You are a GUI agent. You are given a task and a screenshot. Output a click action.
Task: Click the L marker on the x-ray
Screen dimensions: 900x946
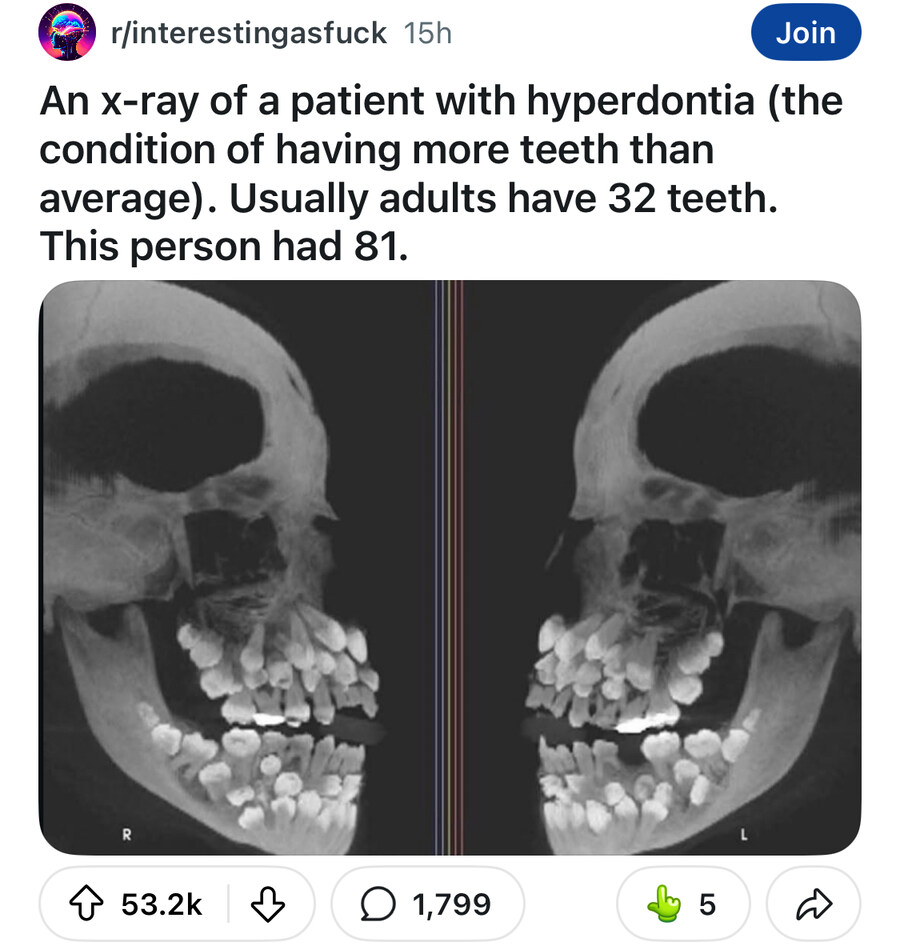coord(744,835)
